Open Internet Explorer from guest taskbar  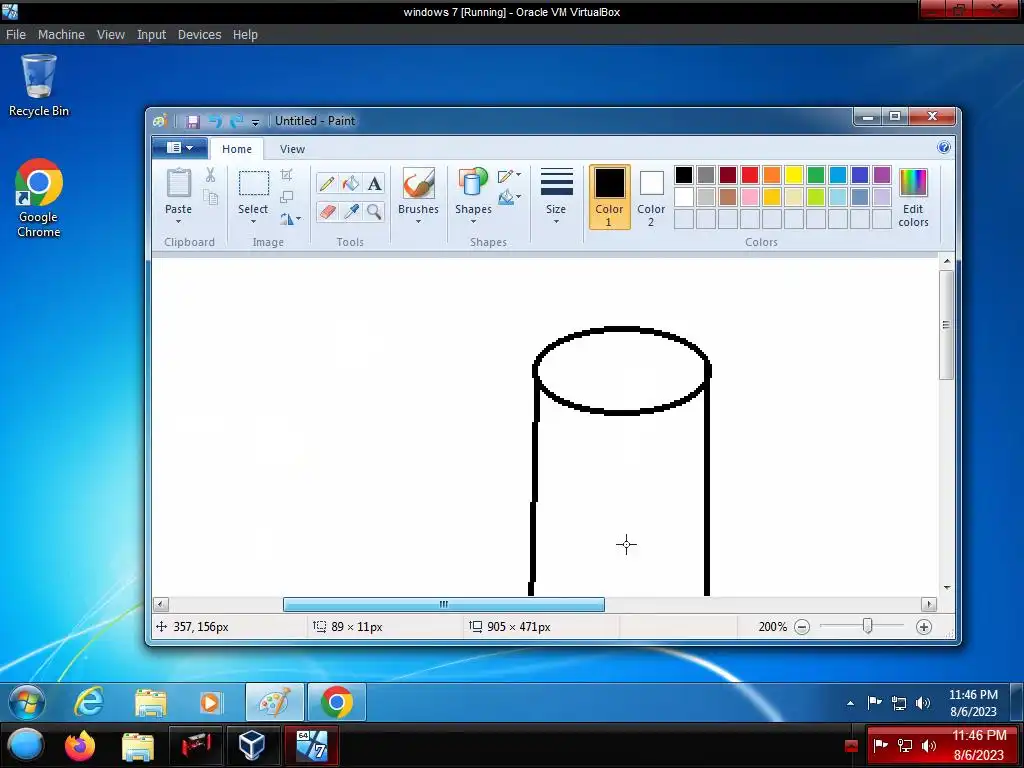pos(89,703)
